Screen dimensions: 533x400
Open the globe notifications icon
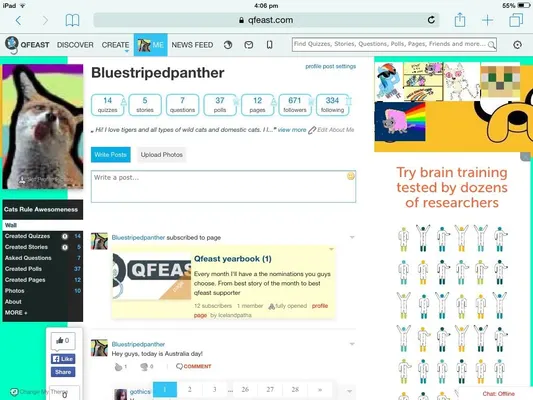[228, 45]
